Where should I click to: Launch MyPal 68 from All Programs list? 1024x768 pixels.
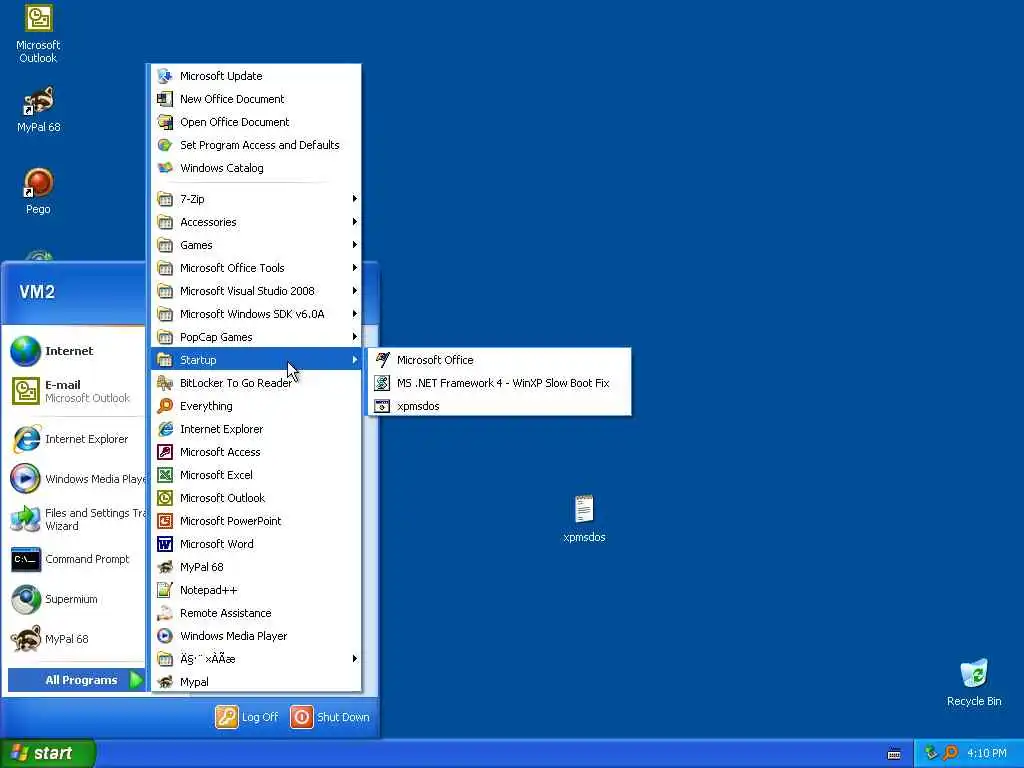(256, 567)
